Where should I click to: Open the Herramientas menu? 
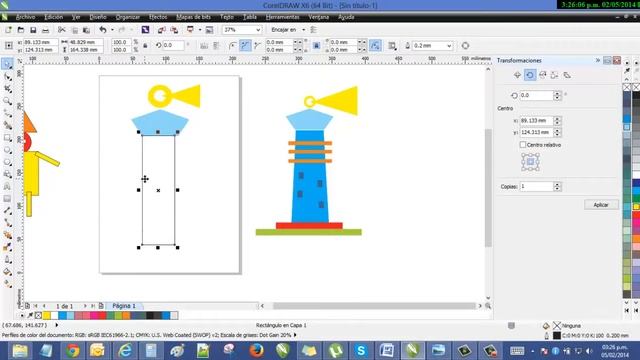(x=282, y=17)
